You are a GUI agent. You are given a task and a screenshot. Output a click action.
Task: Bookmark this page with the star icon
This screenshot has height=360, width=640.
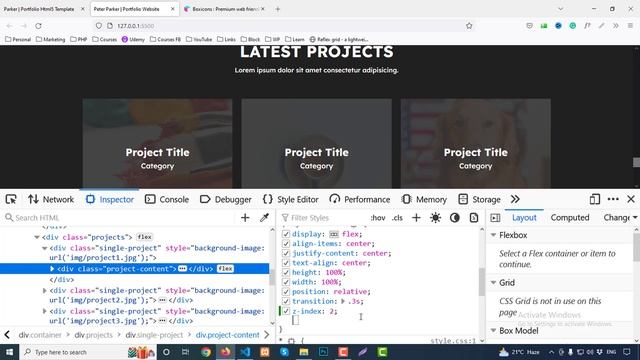[469, 26]
